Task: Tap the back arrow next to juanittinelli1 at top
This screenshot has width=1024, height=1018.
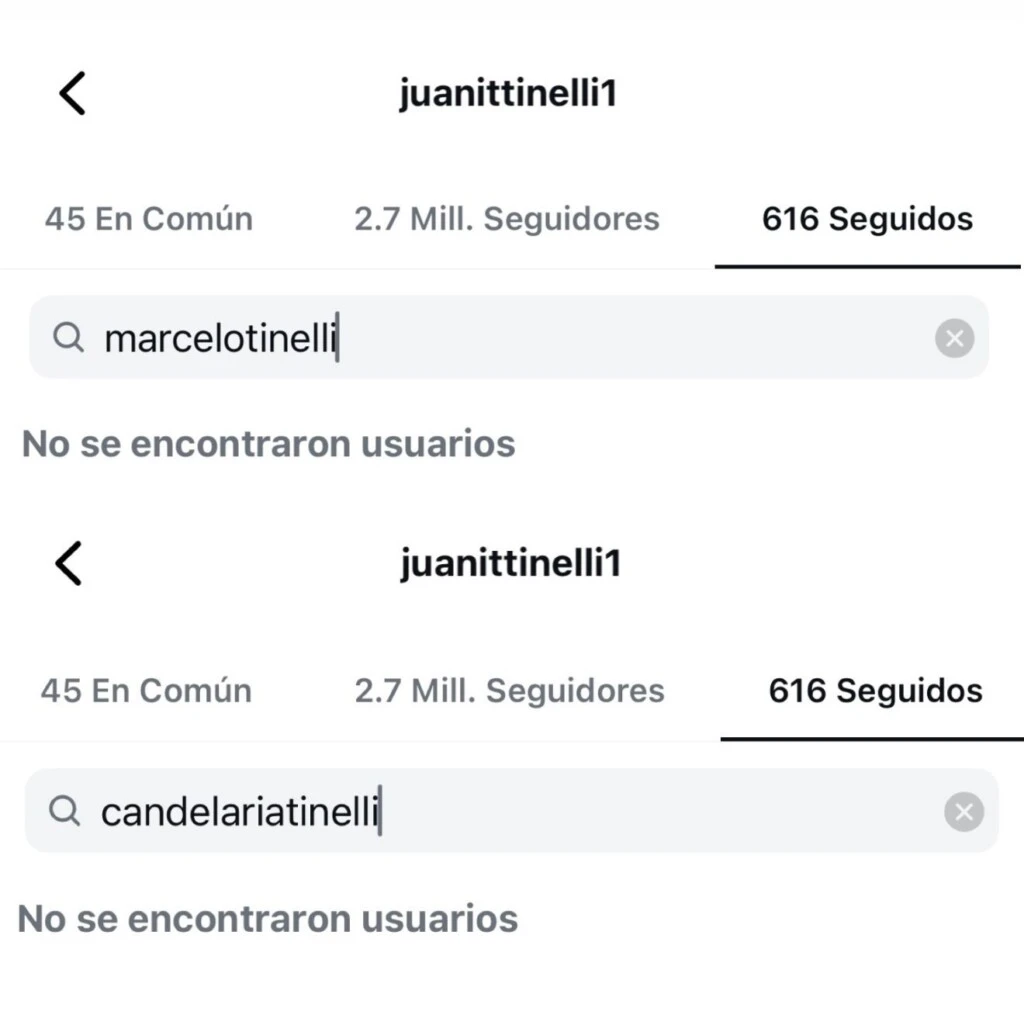Action: pos(70,92)
